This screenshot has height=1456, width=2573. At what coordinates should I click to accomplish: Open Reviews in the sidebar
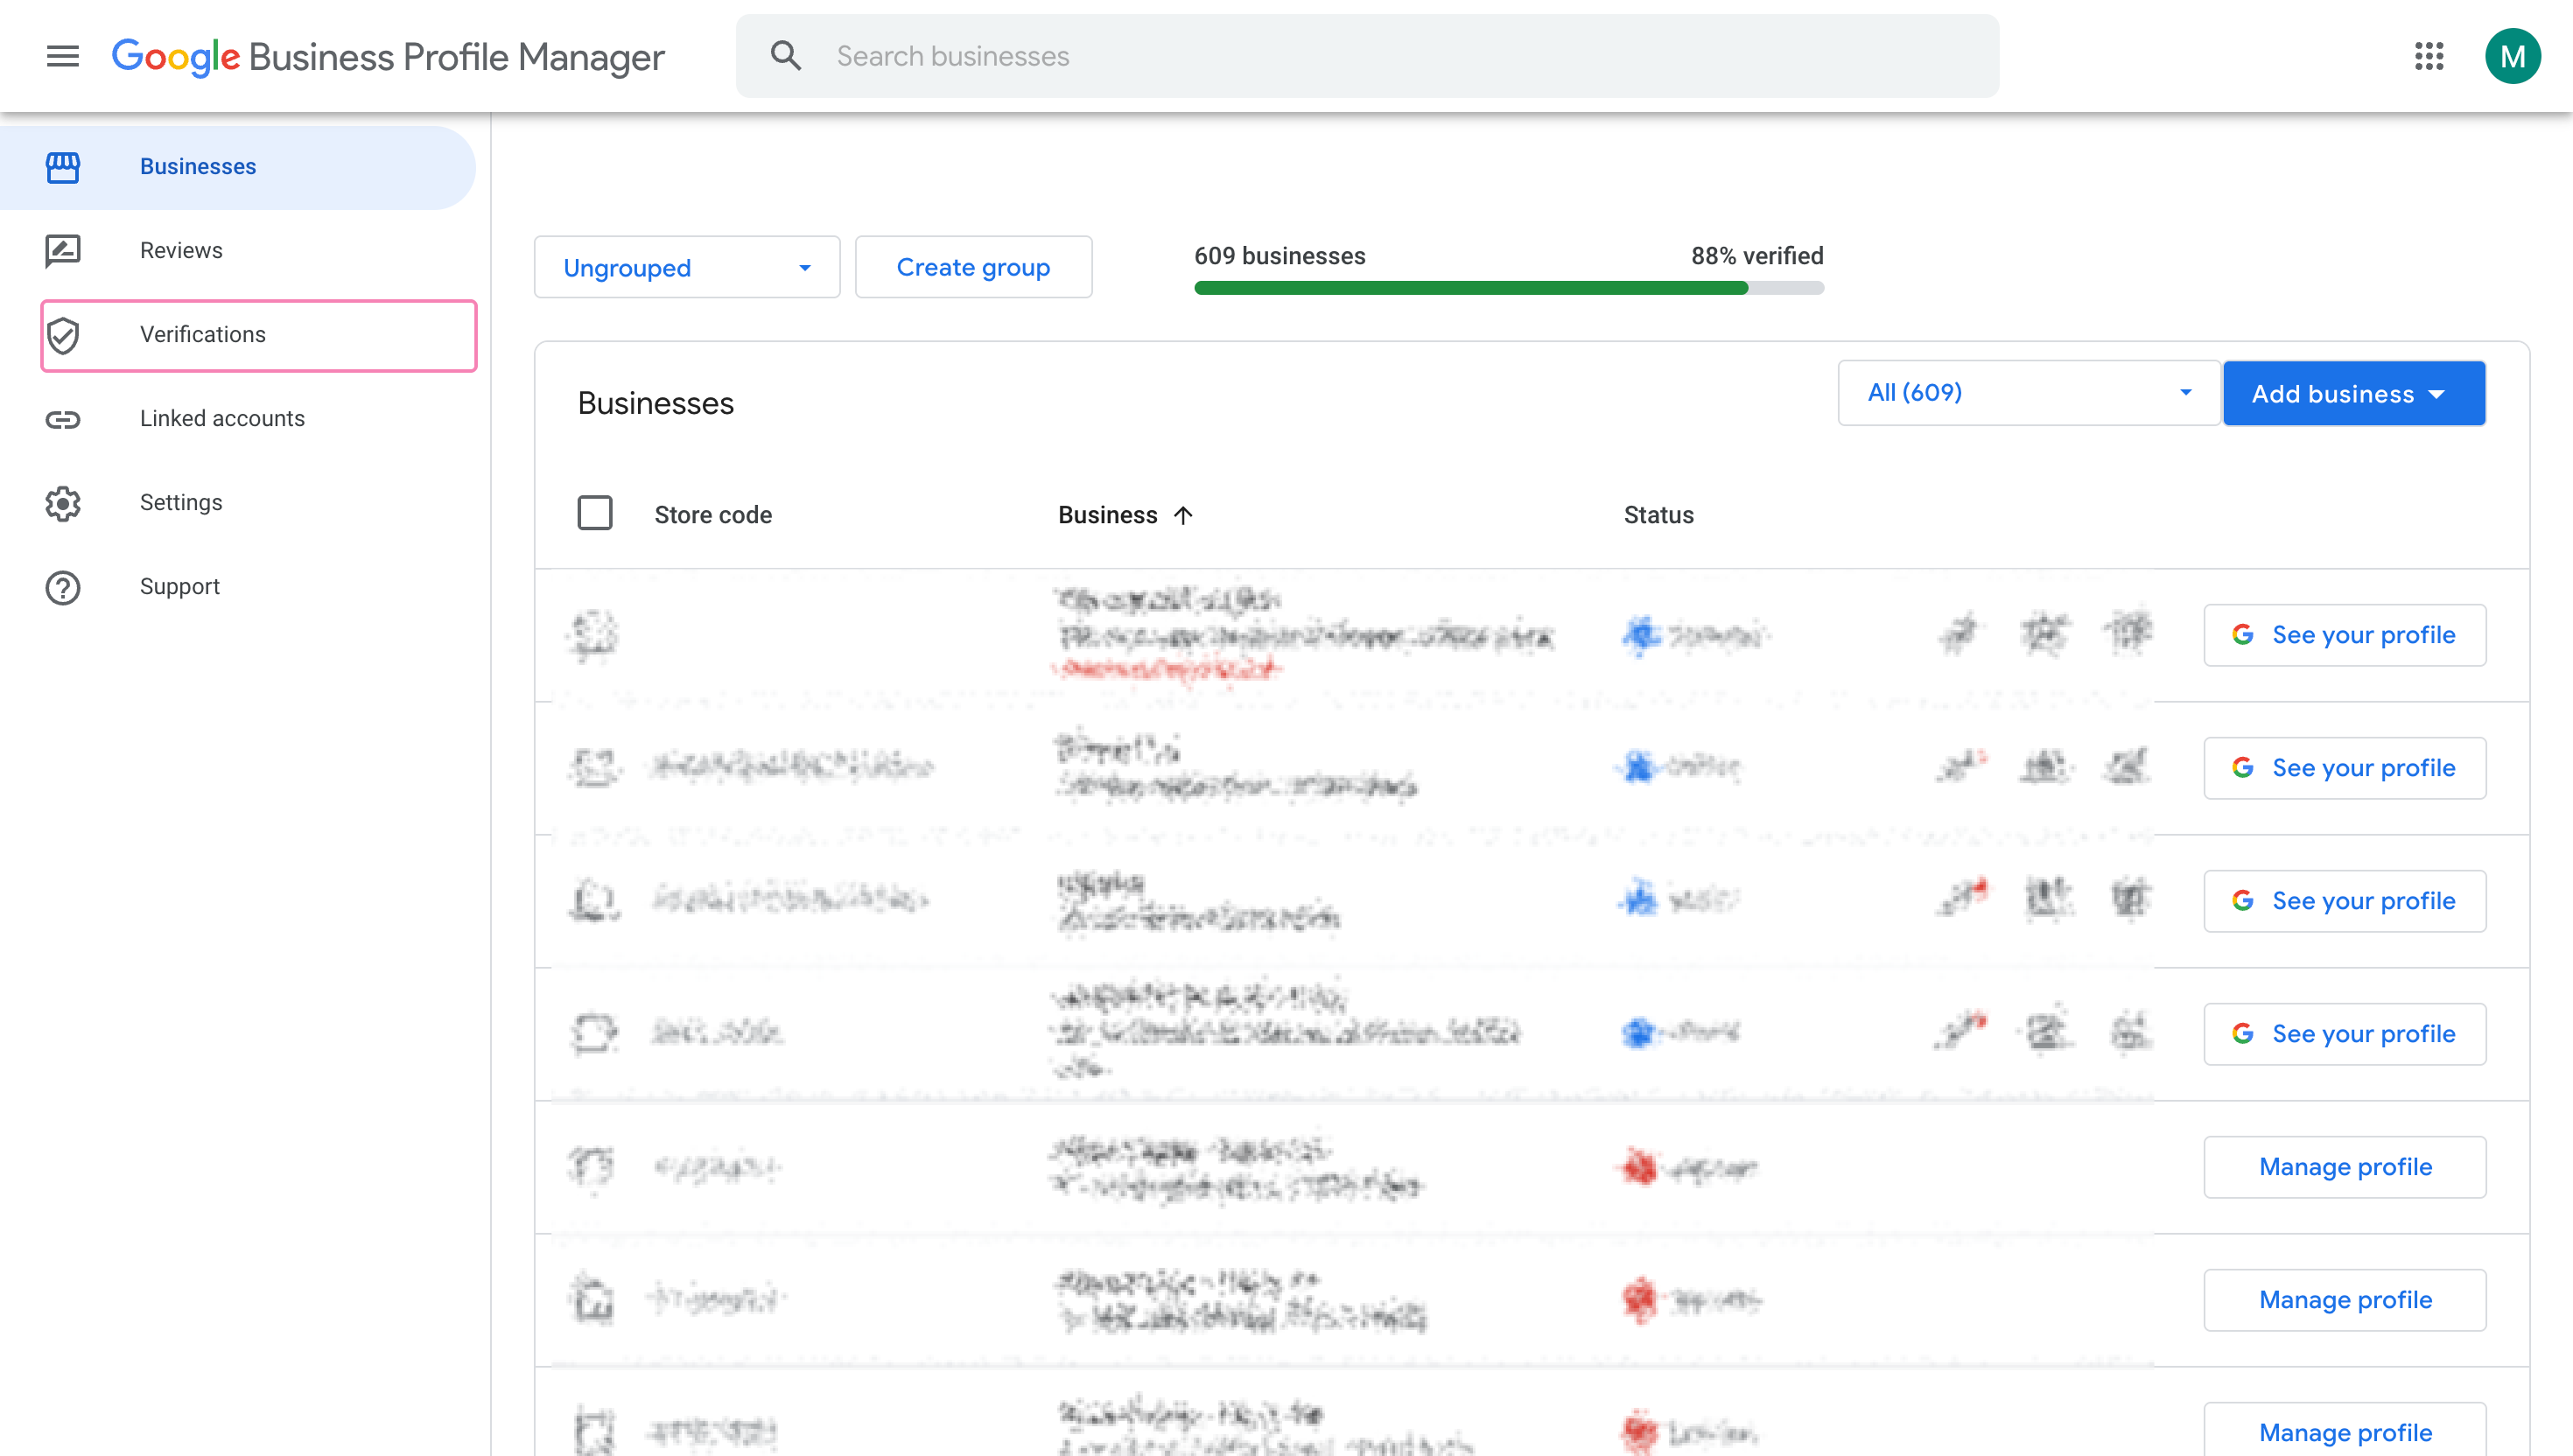(x=238, y=251)
